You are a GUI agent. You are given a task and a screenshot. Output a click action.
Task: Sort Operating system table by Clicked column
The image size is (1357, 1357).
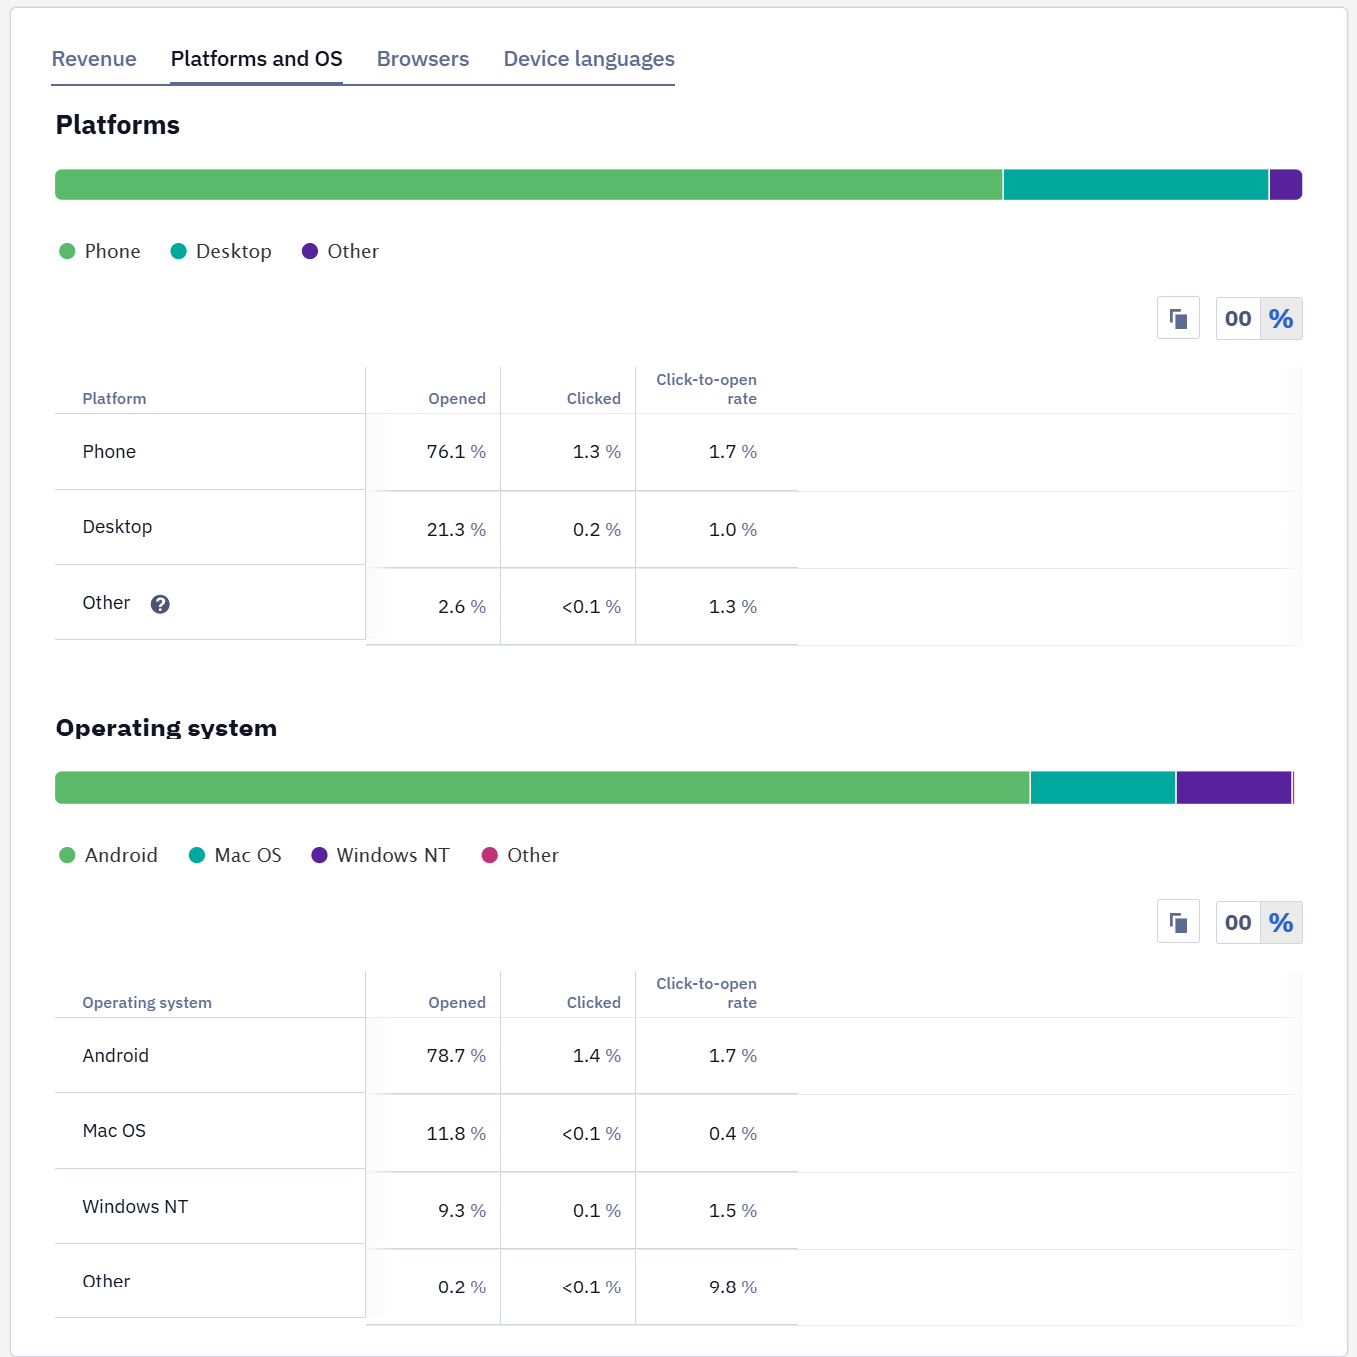[x=594, y=1002]
